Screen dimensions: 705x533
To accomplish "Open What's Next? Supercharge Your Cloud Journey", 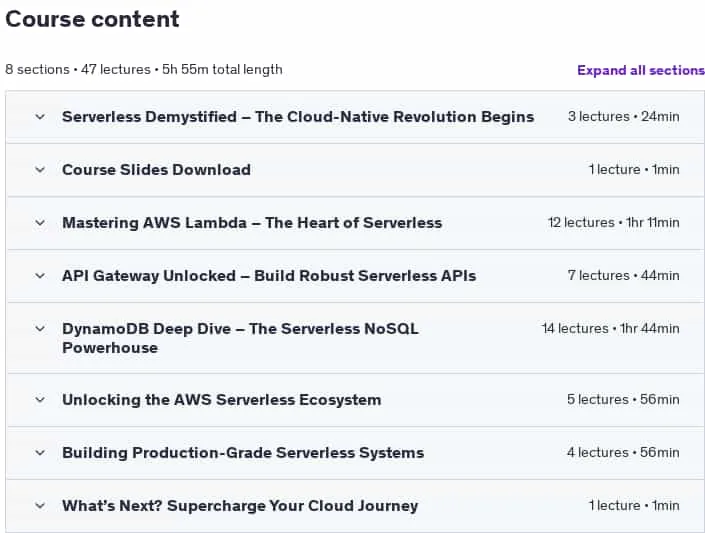I will pos(240,506).
